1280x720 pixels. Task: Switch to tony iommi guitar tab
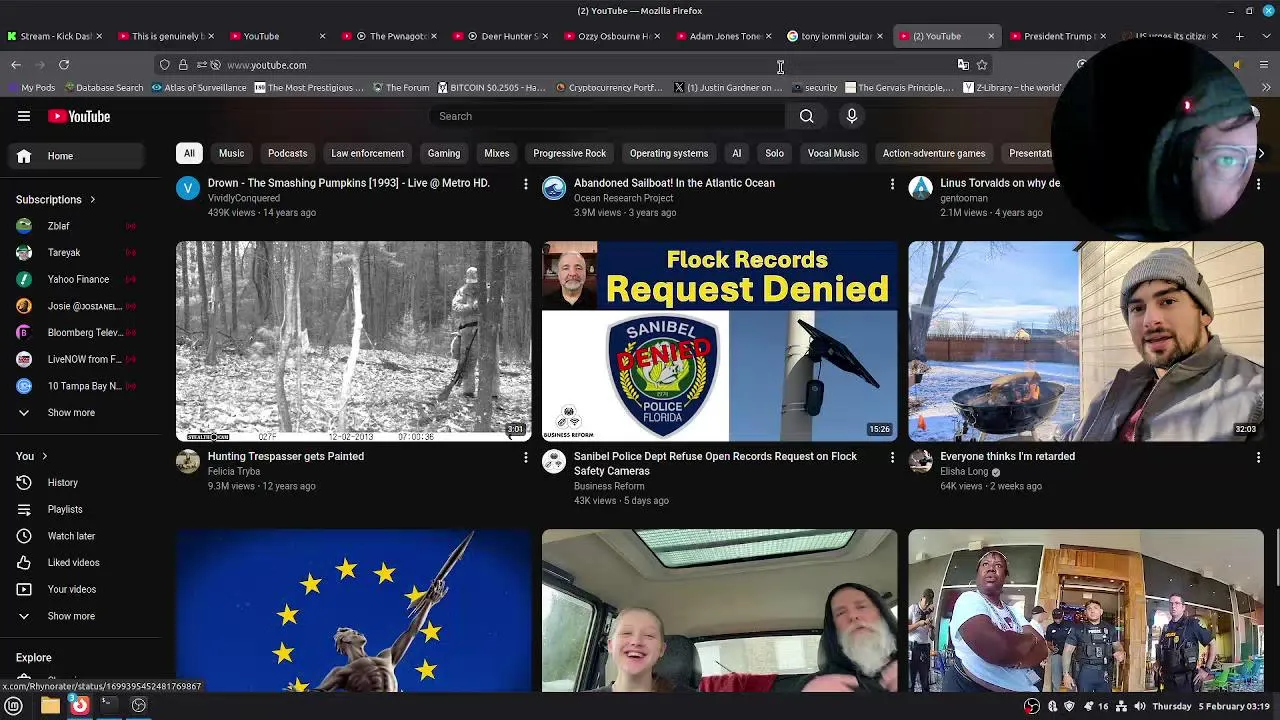click(836, 36)
